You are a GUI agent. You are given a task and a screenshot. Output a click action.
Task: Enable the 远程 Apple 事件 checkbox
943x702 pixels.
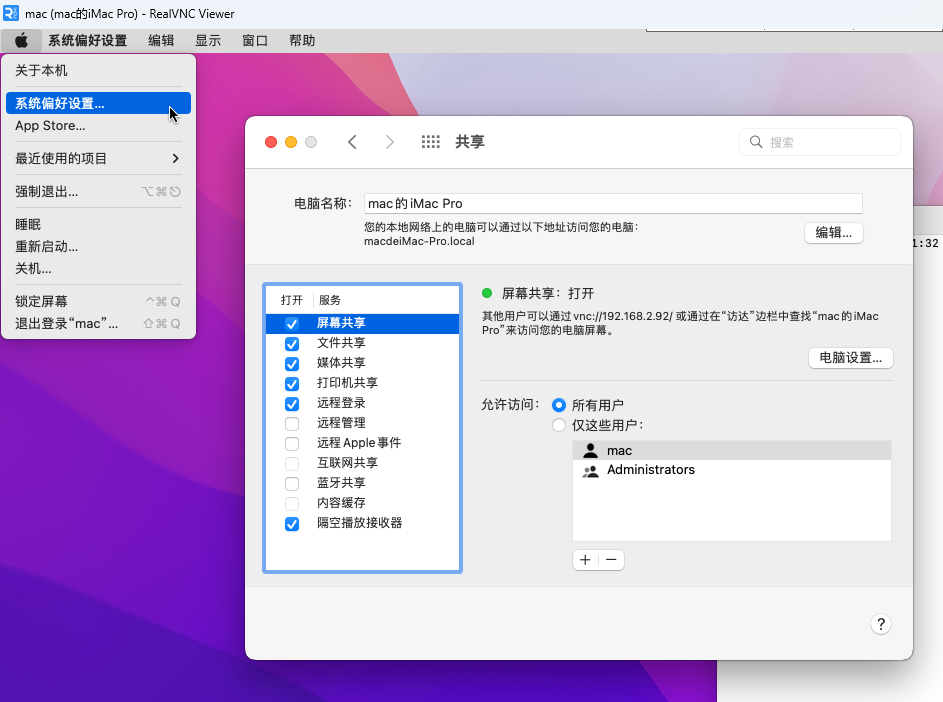(292, 444)
